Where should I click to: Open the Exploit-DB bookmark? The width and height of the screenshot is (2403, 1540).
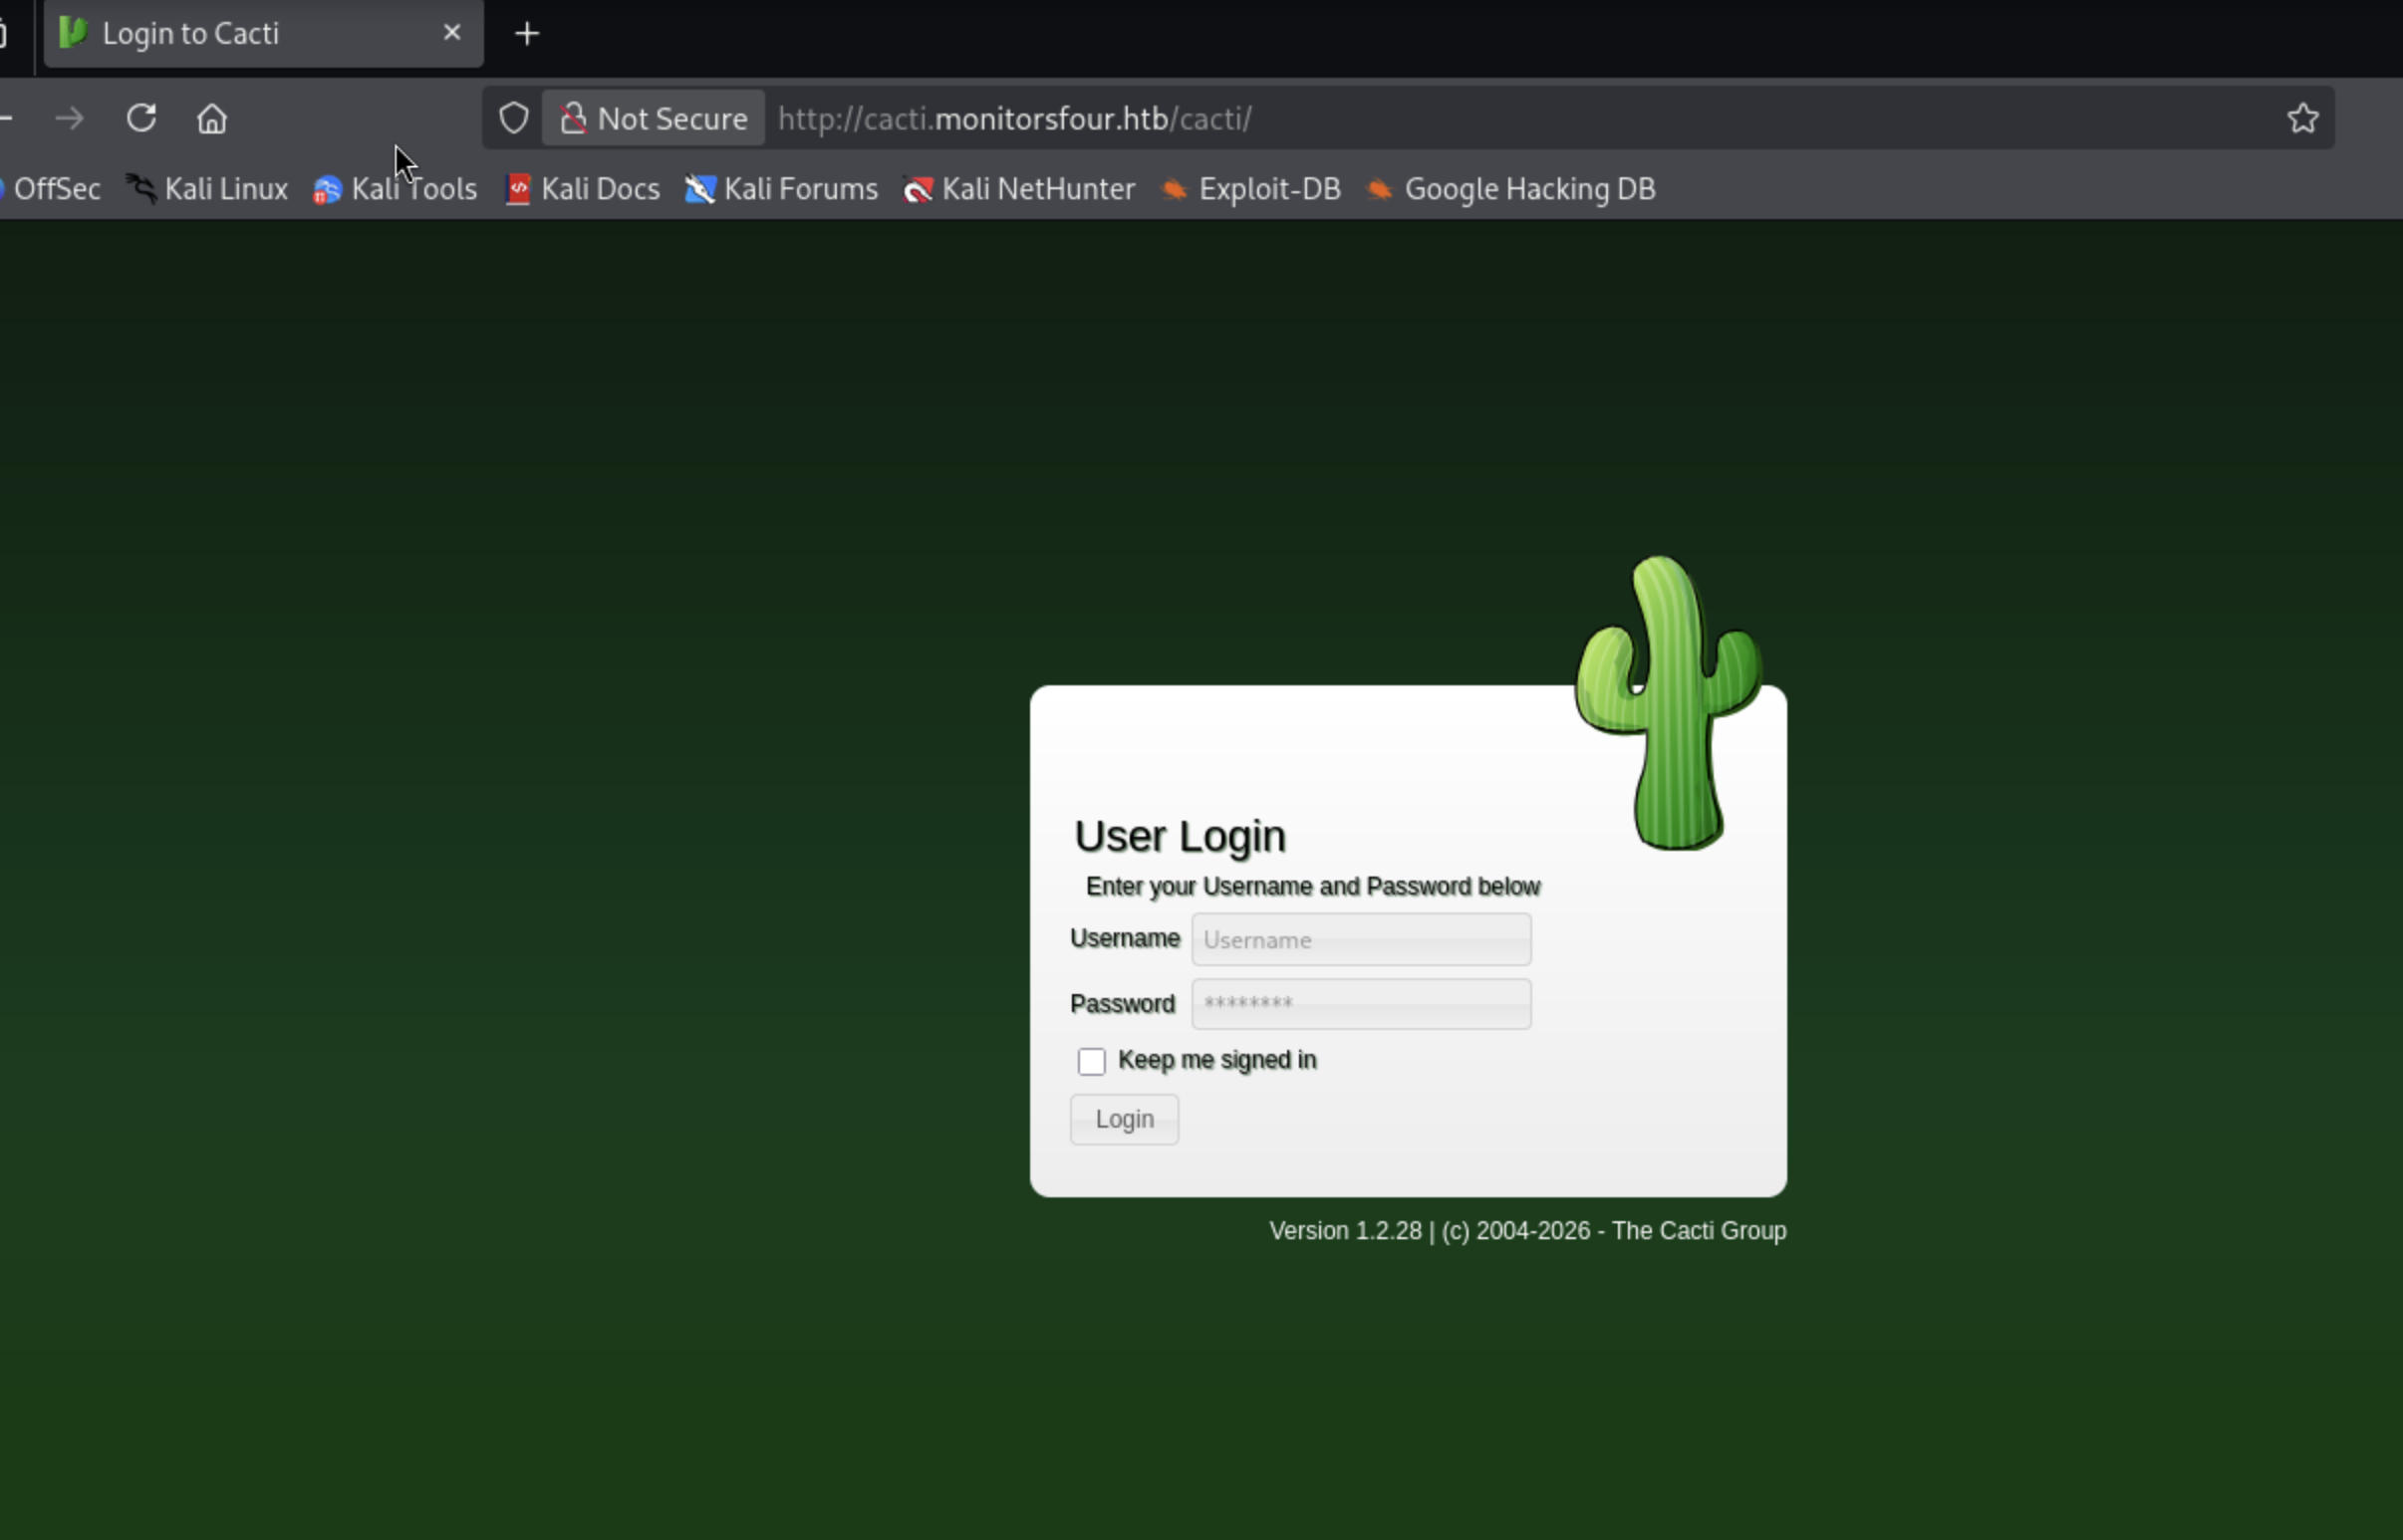1251,188
